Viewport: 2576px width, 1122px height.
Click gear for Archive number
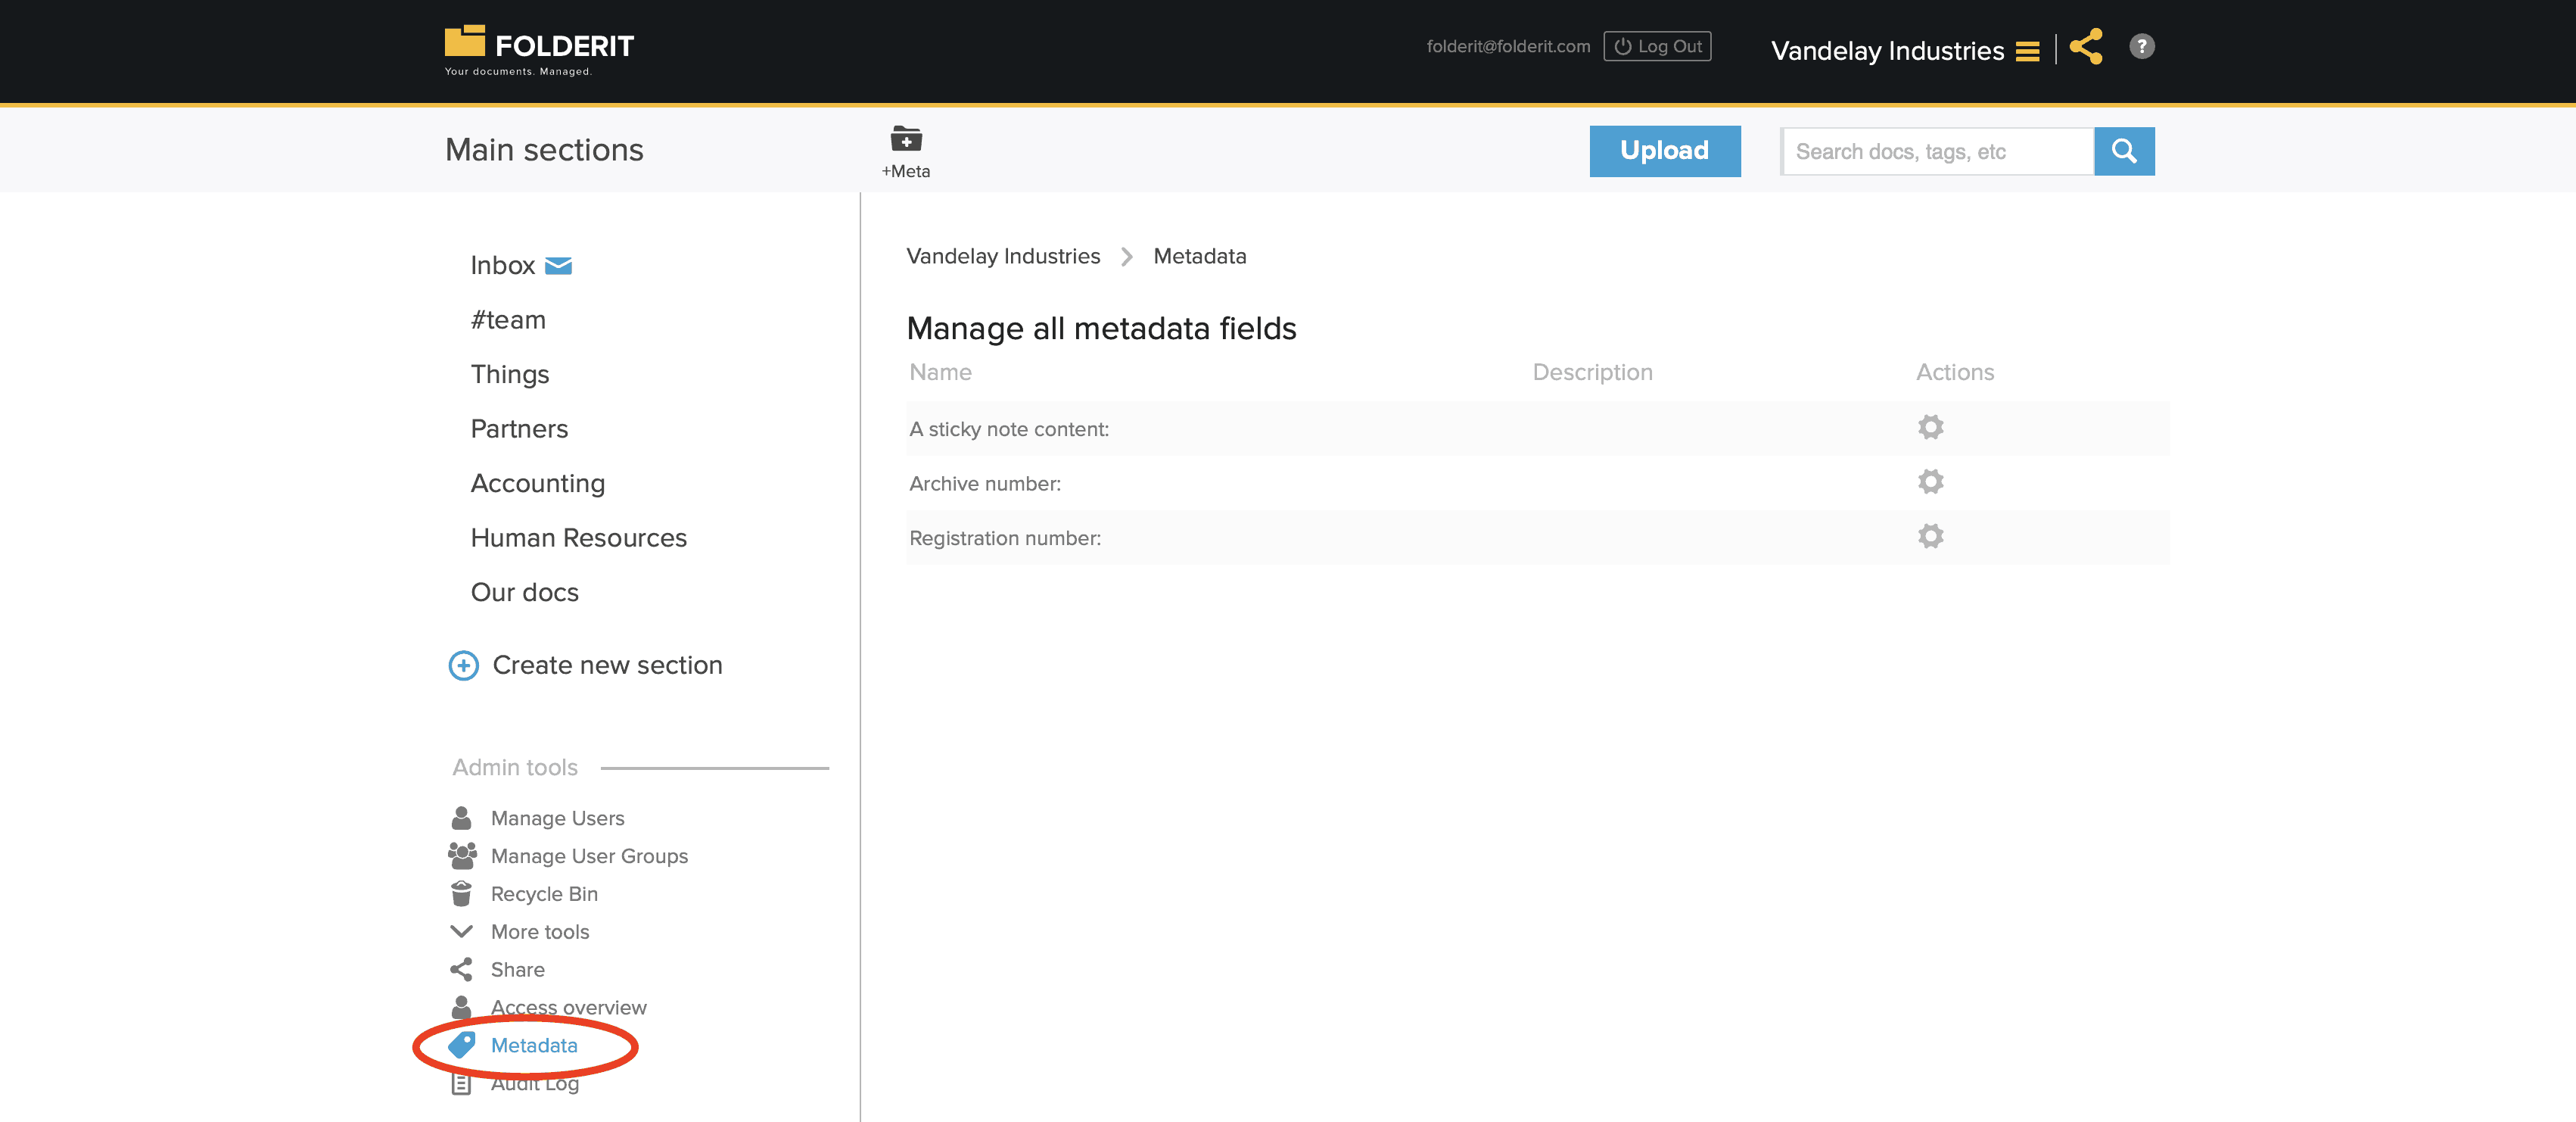(1930, 482)
